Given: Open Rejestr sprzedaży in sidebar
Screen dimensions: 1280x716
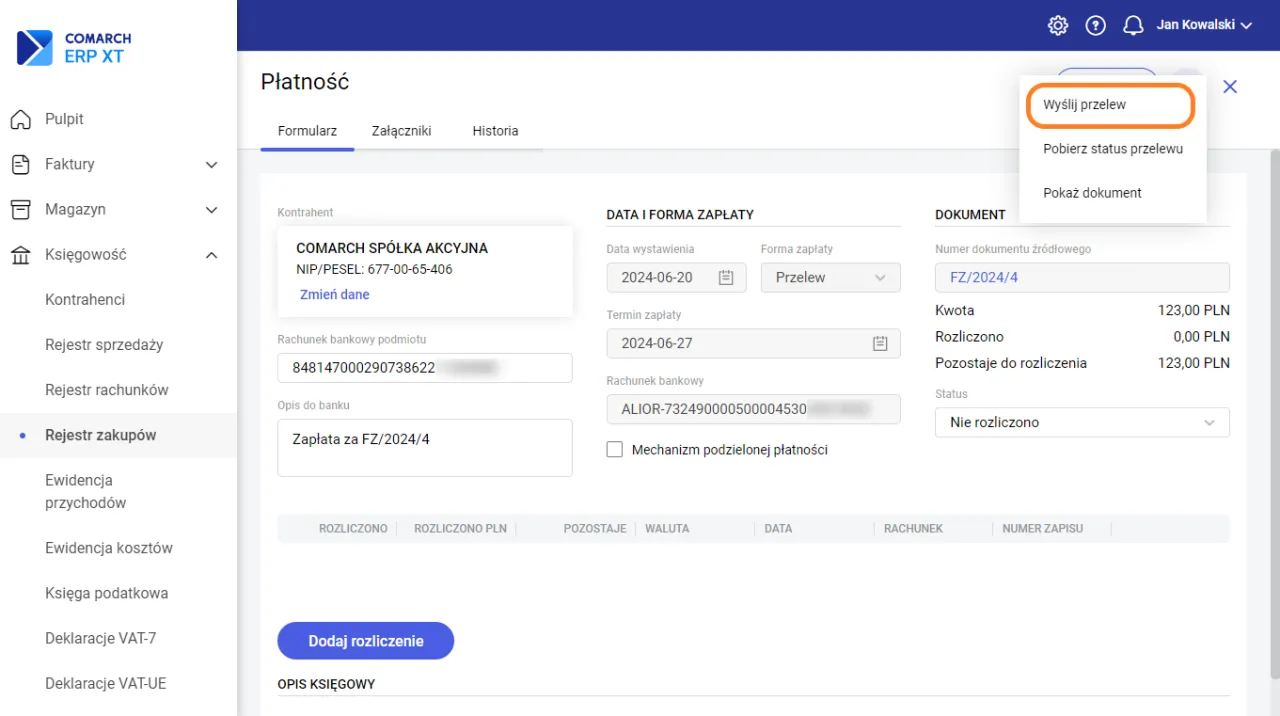Looking at the screenshot, I should click(104, 345).
